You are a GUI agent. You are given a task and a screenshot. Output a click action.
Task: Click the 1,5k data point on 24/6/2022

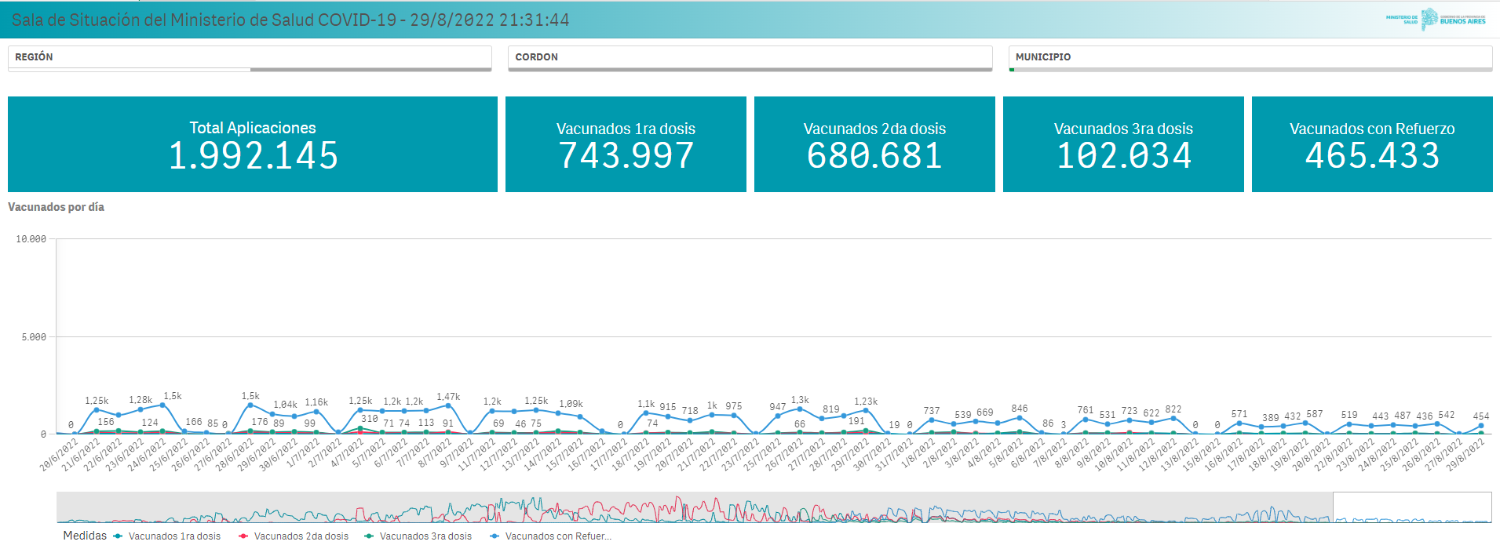click(162, 405)
